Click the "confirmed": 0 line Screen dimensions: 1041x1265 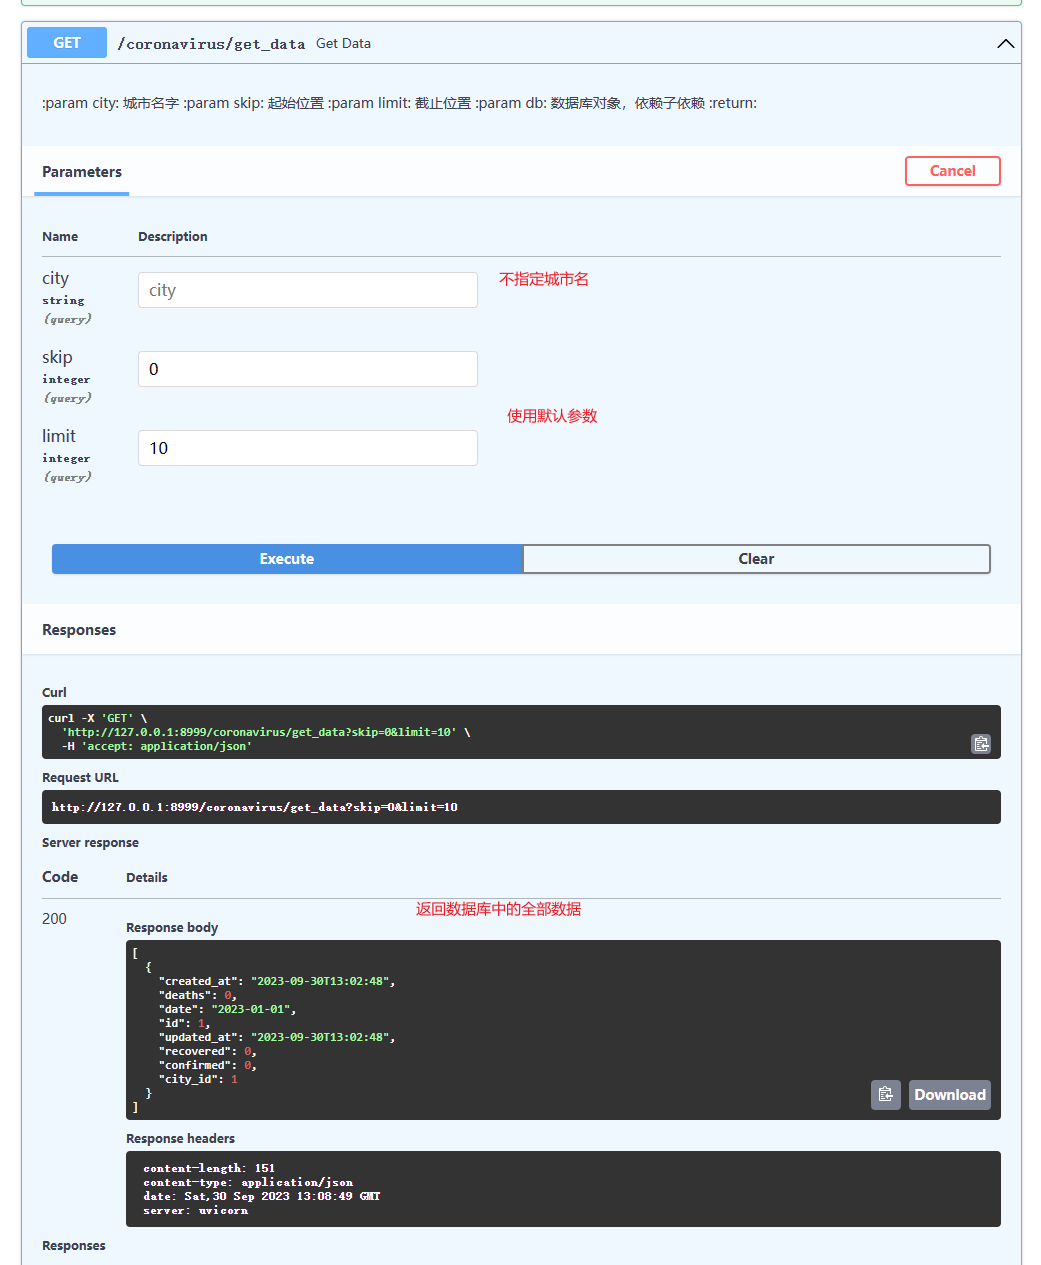[x=208, y=1065]
